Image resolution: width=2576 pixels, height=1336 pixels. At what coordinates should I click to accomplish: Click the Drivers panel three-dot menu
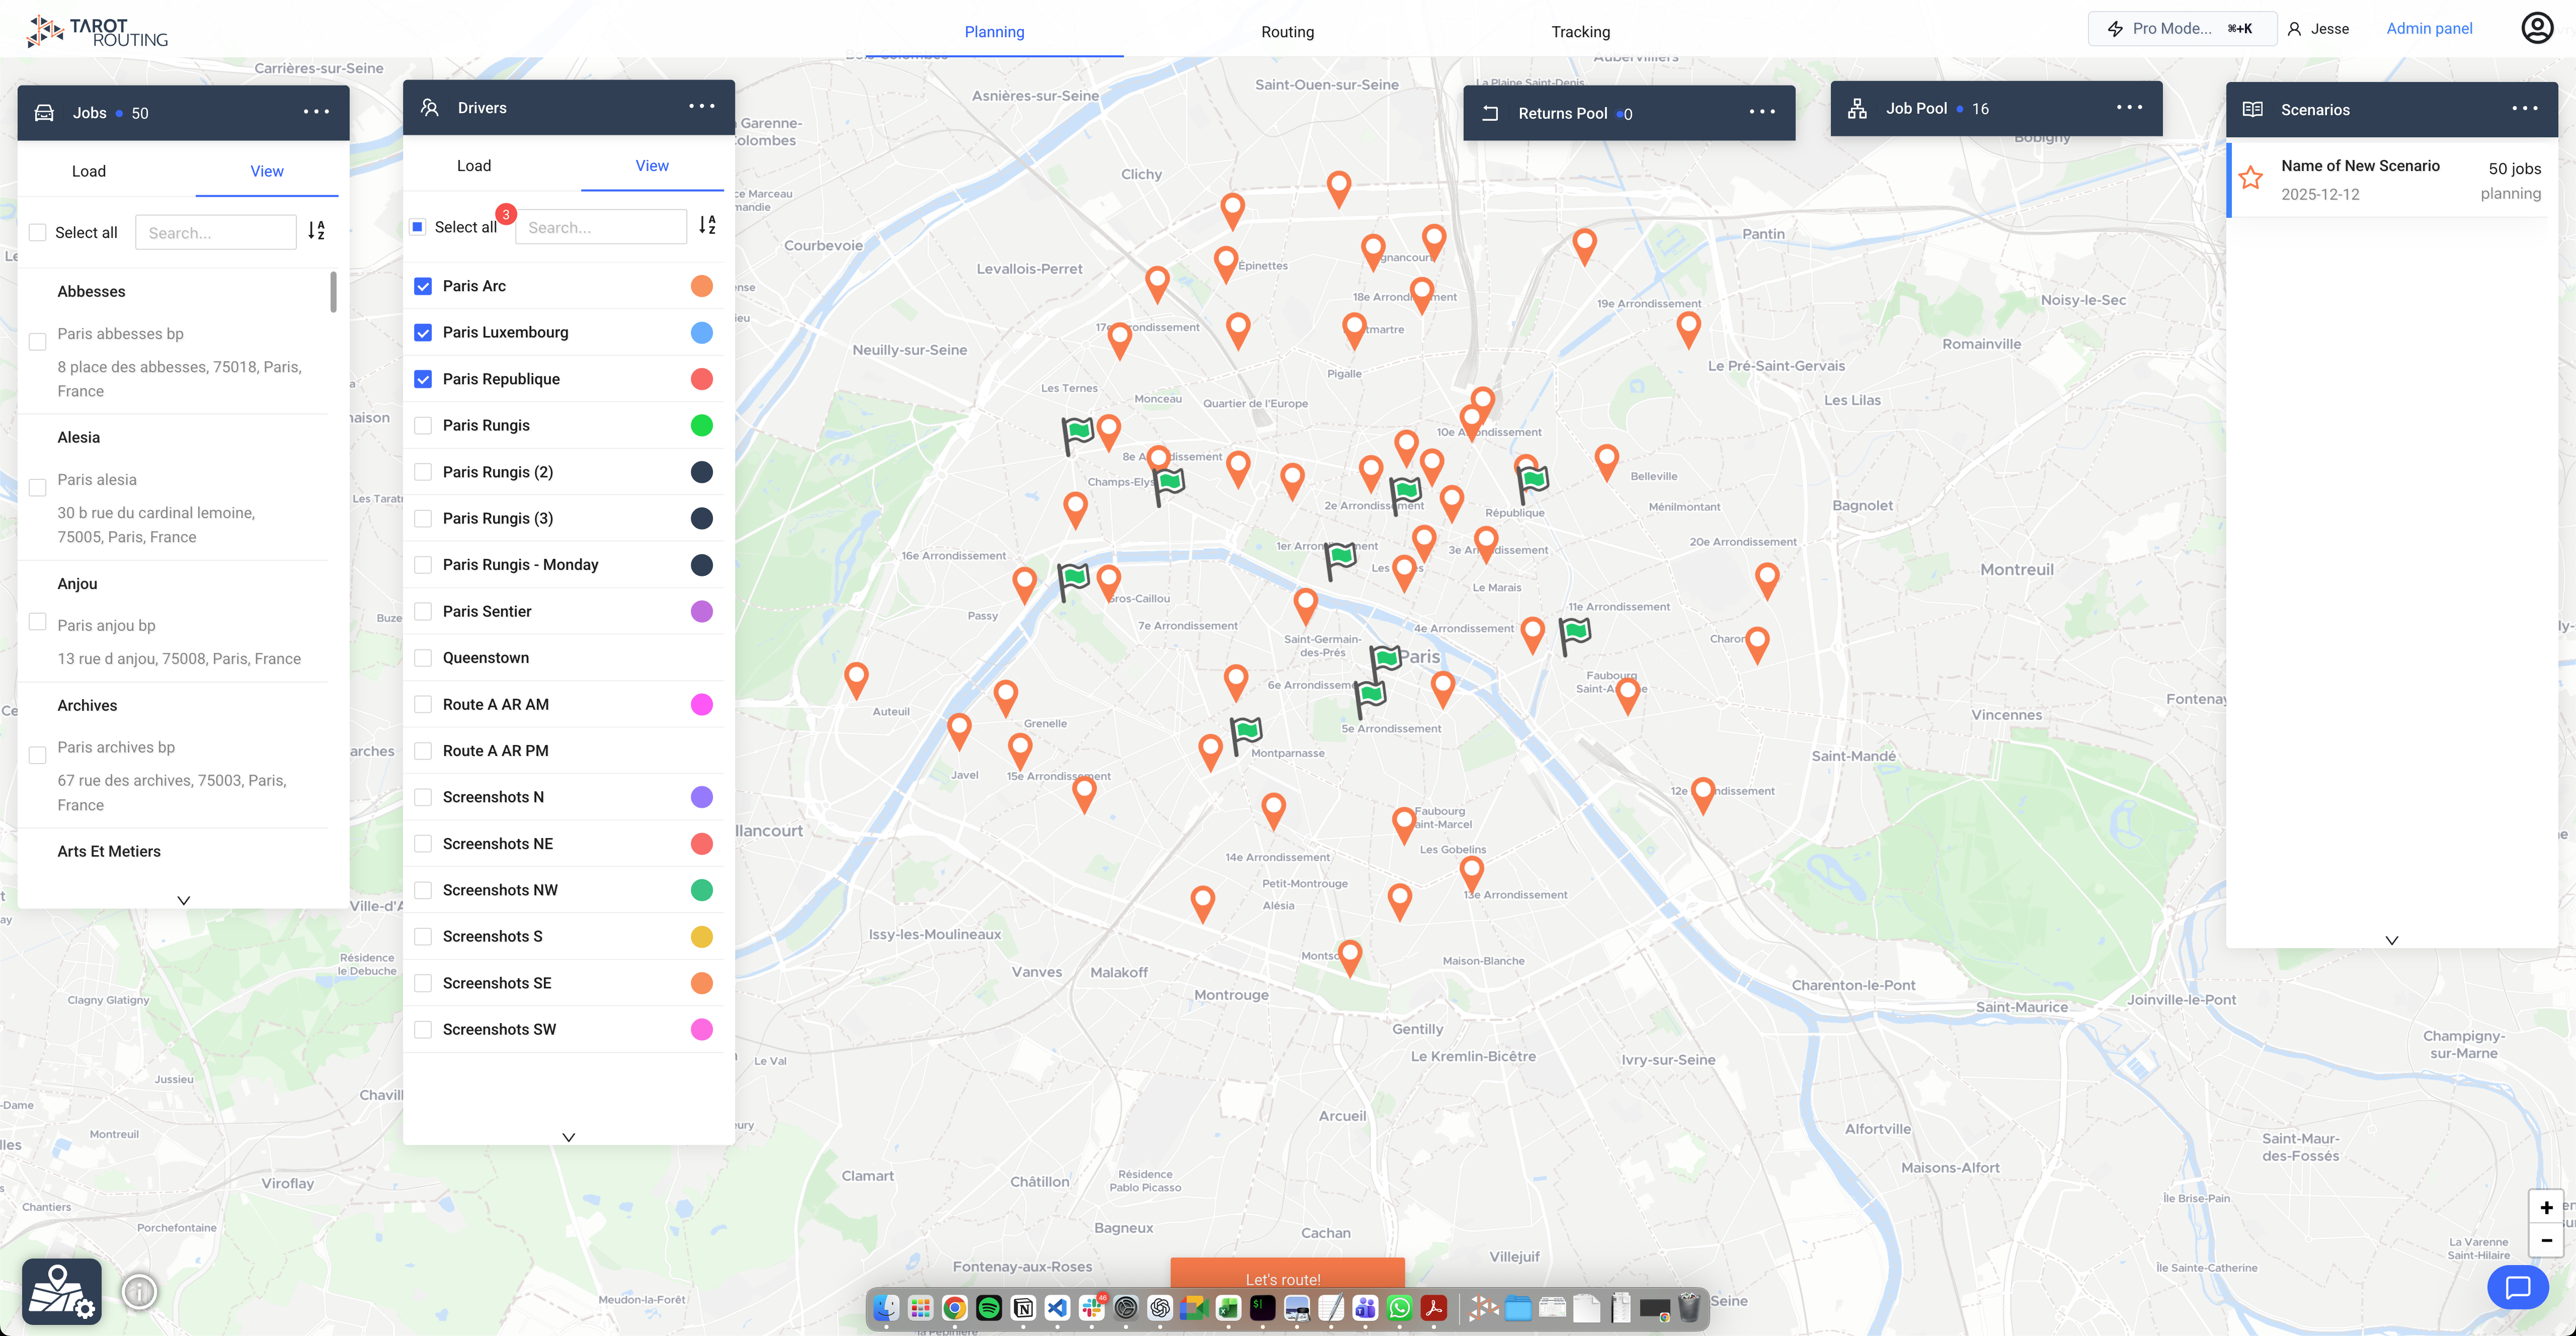click(702, 106)
